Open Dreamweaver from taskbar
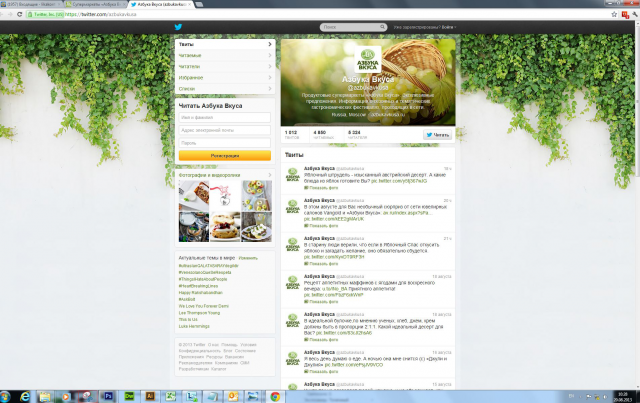 [129, 396]
